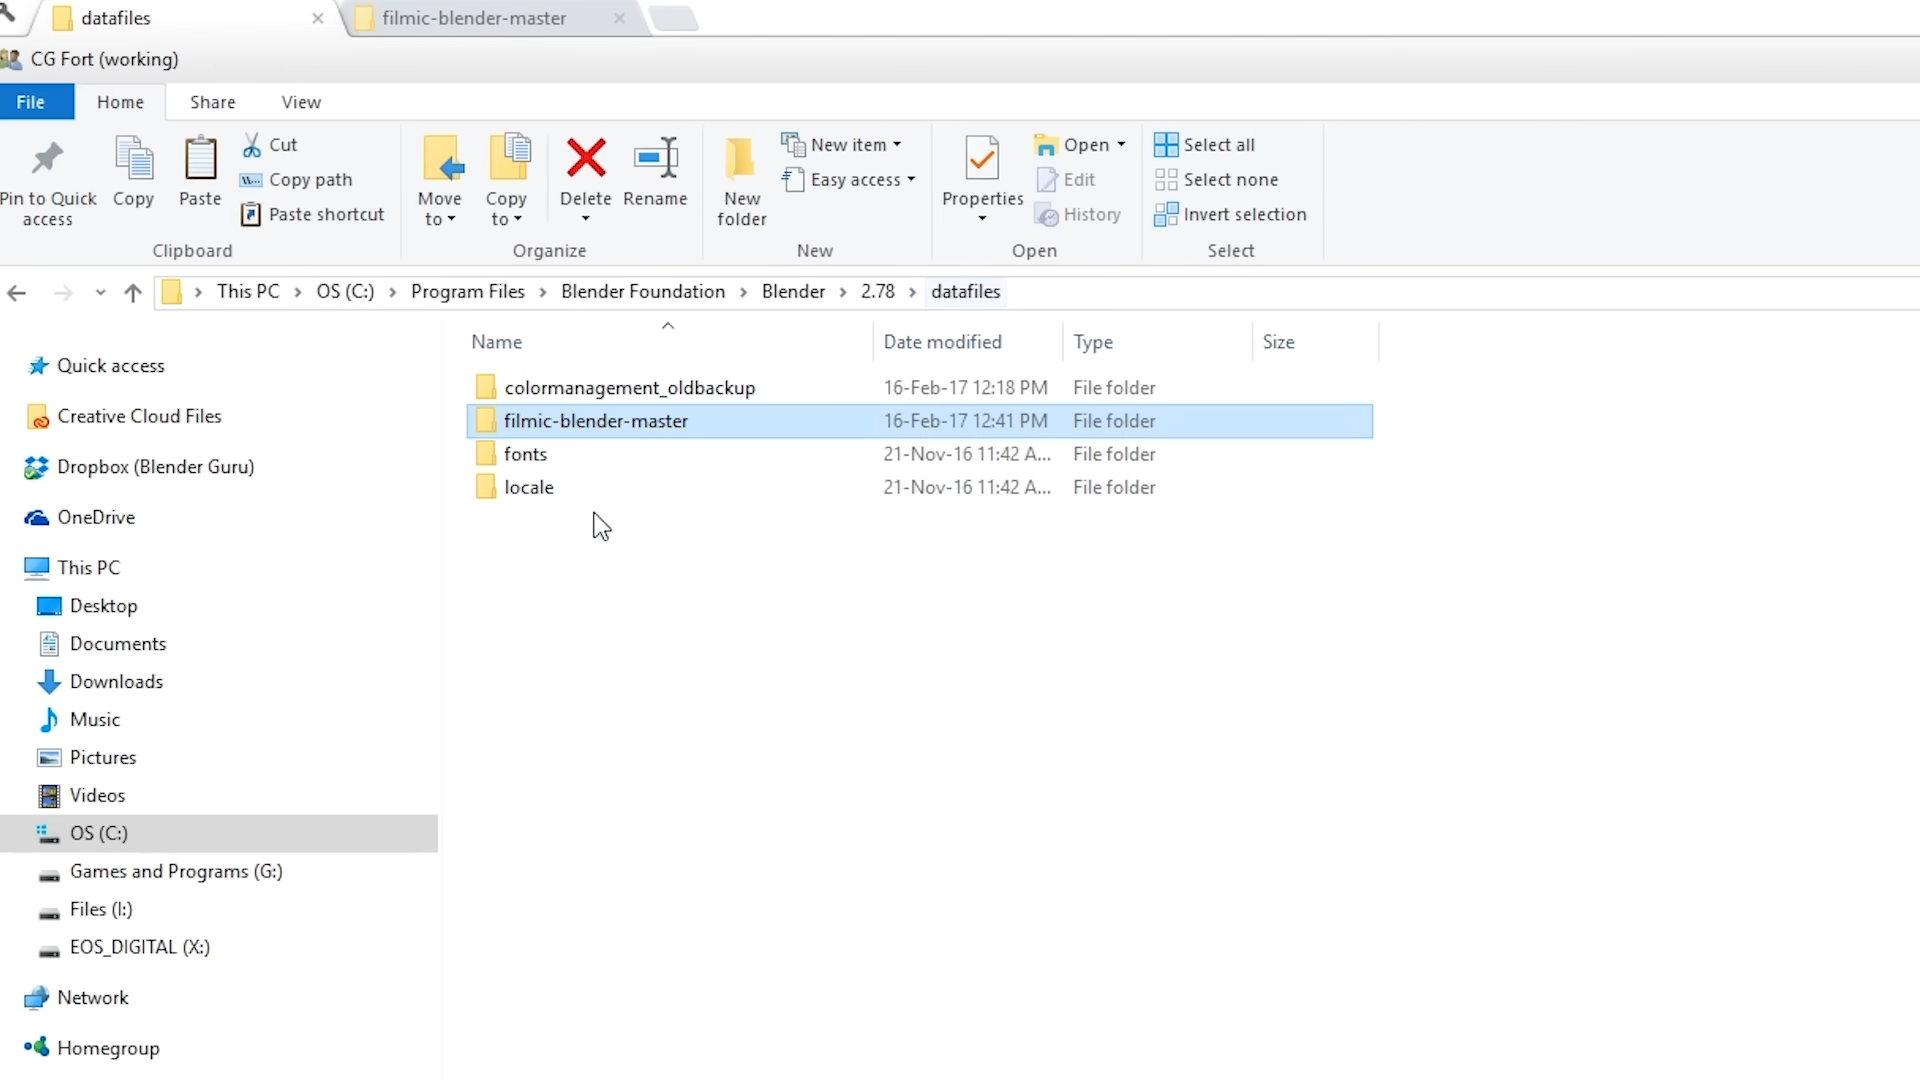Select the colormanagement_oldbackup folder

point(629,388)
